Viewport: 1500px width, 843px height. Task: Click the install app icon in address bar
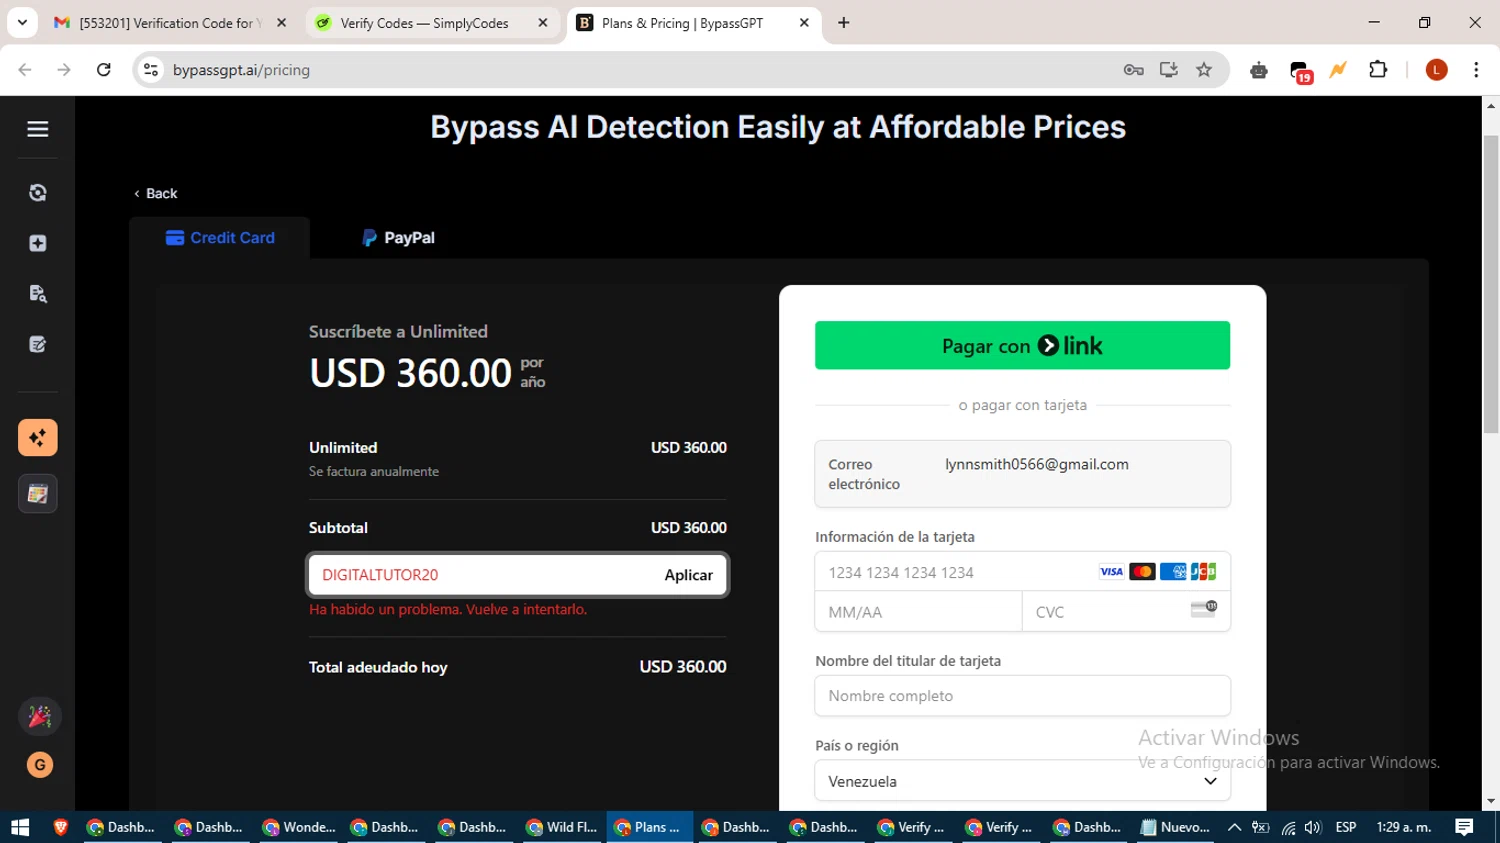click(1168, 70)
